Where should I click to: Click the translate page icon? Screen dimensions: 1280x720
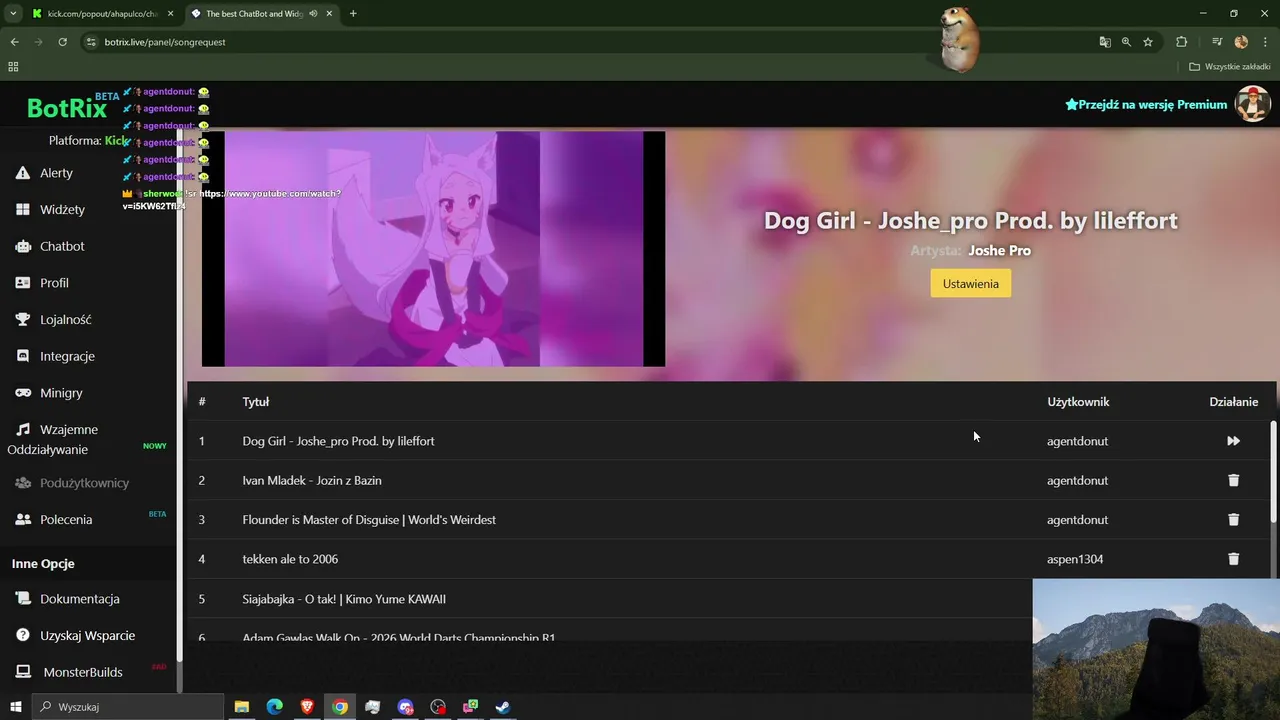pyautogui.click(x=1104, y=42)
